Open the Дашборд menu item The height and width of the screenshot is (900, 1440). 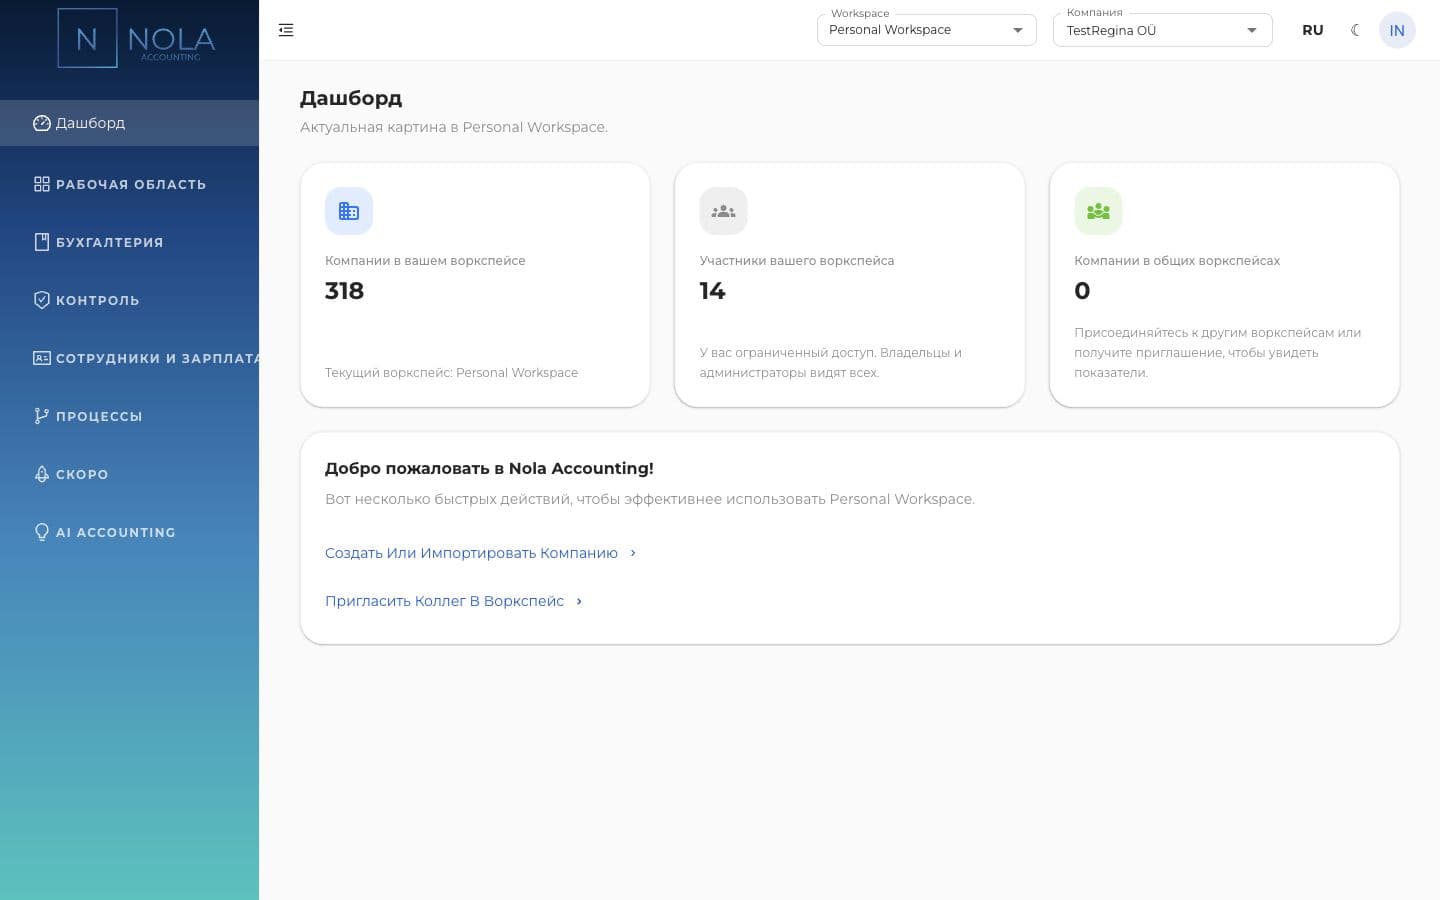point(129,123)
